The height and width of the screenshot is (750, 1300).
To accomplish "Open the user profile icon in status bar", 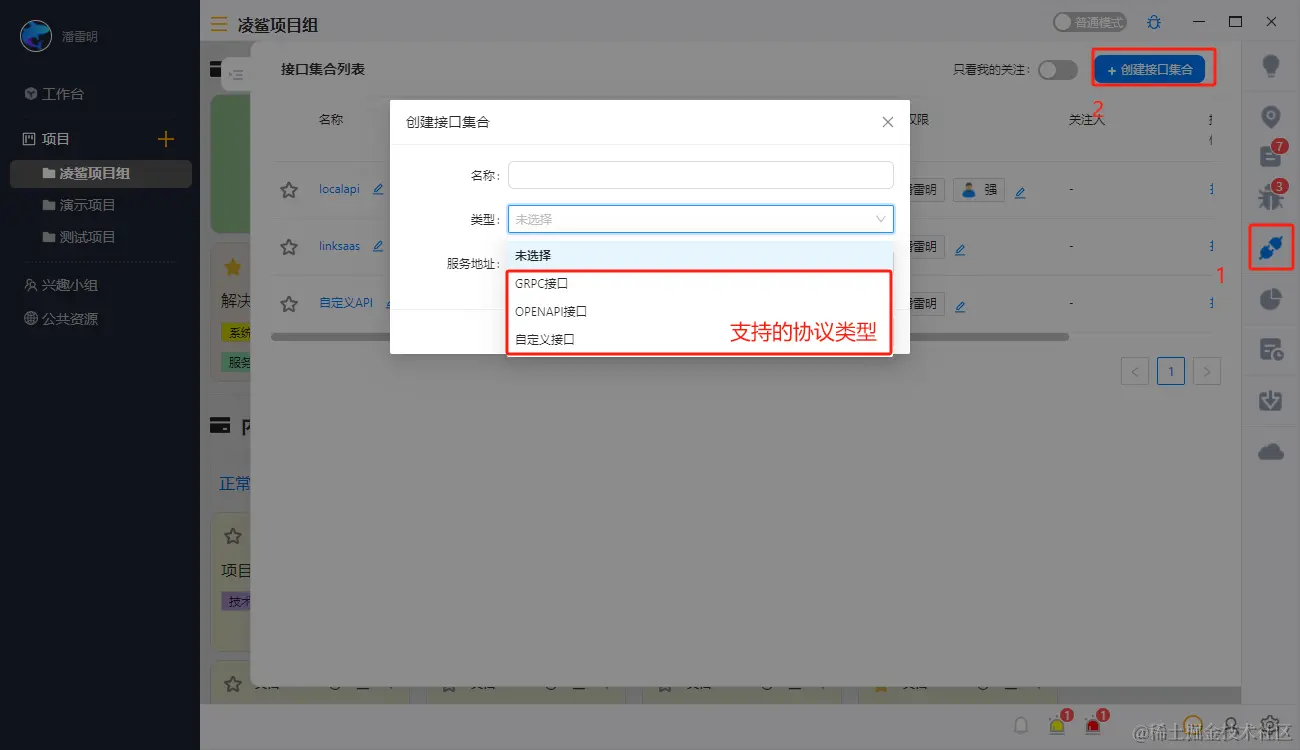I will (x=1232, y=725).
